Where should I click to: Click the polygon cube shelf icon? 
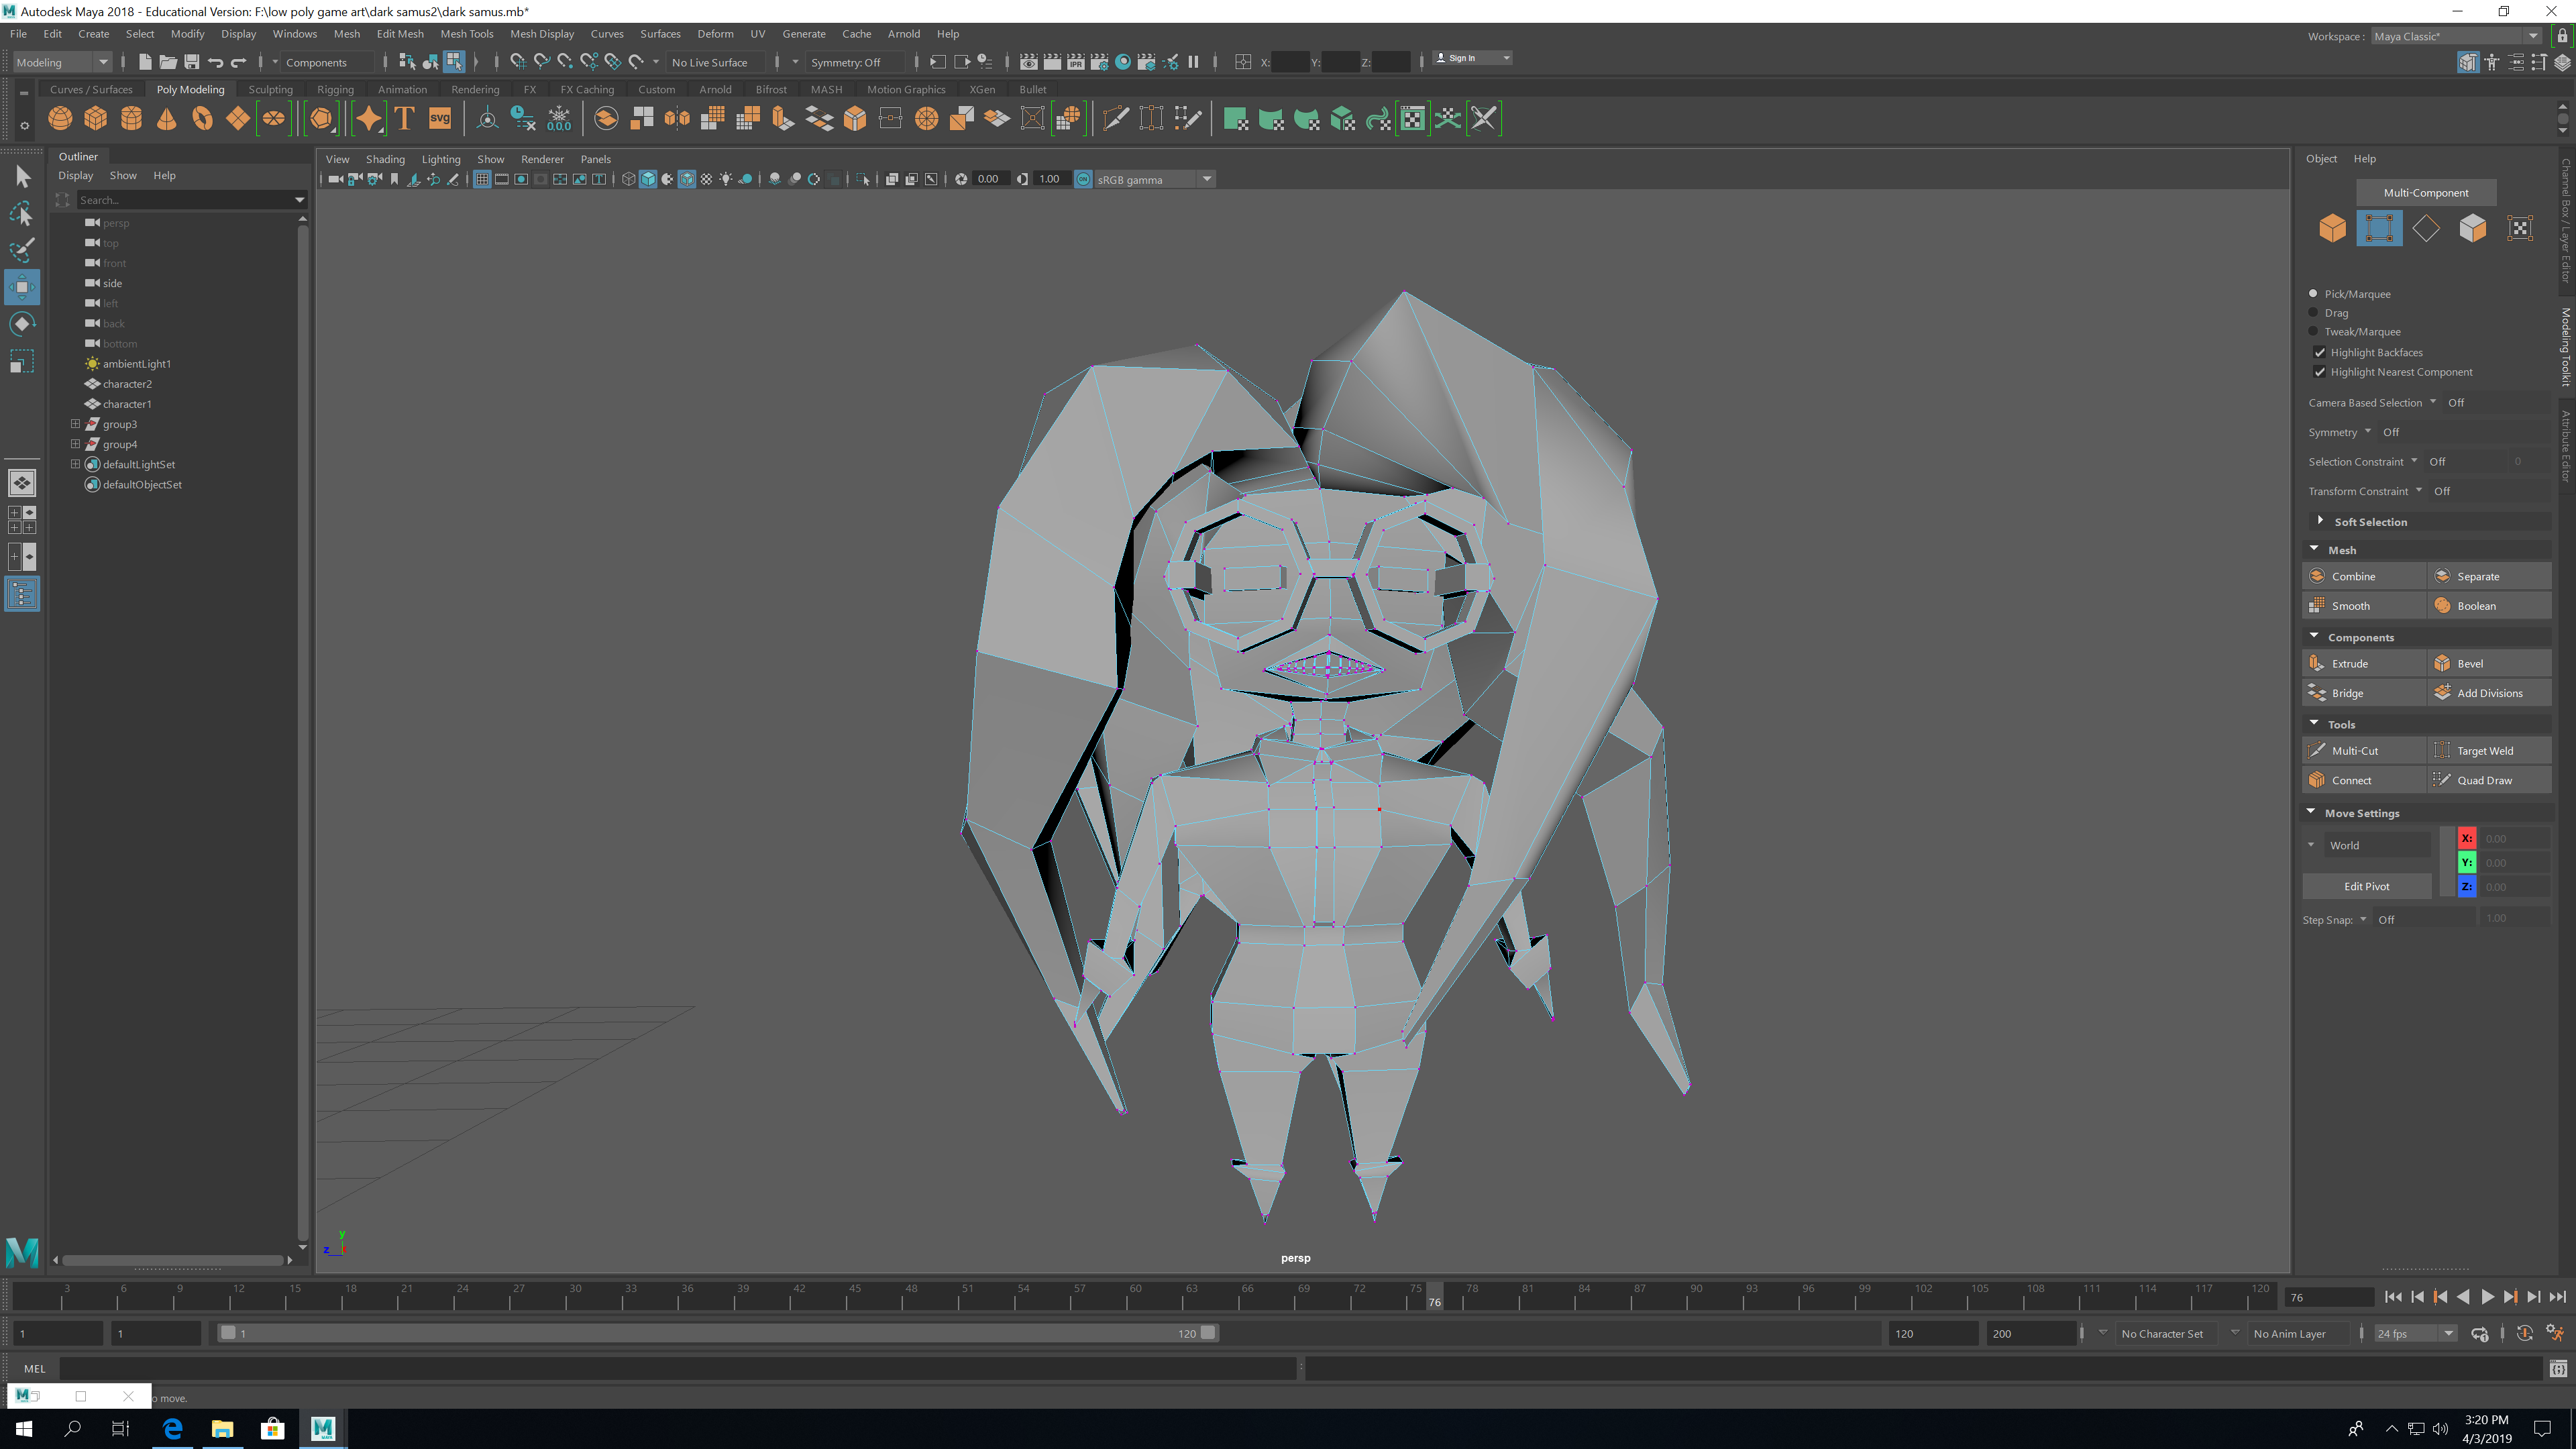96,119
